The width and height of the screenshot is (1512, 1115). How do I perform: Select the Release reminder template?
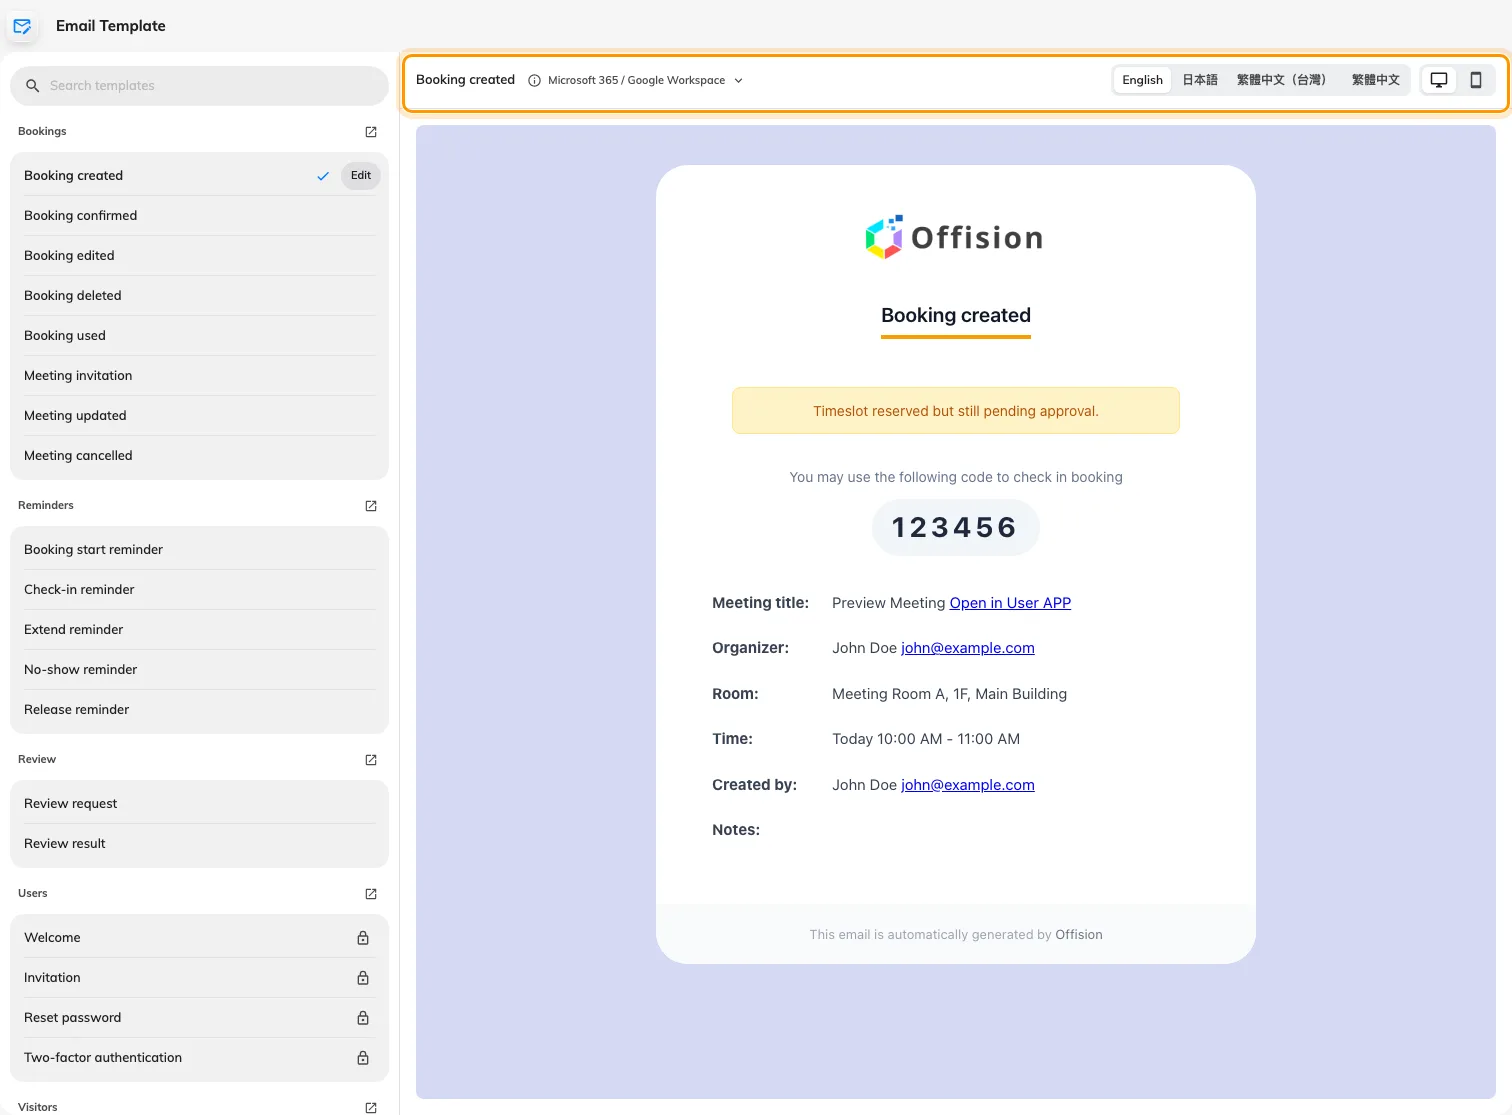point(199,710)
